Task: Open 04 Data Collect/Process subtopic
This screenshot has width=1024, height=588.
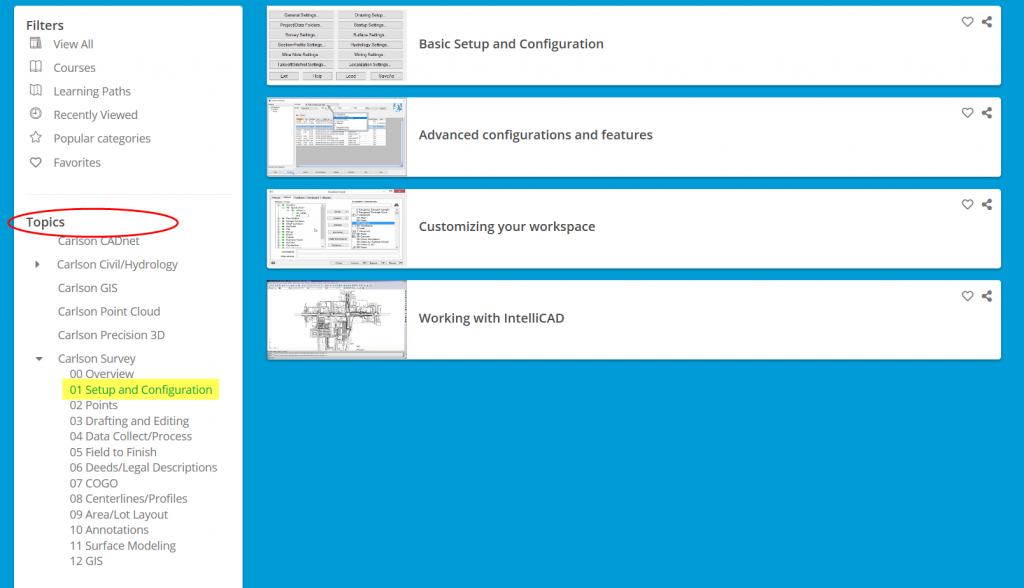Action: pyautogui.click(x=131, y=436)
